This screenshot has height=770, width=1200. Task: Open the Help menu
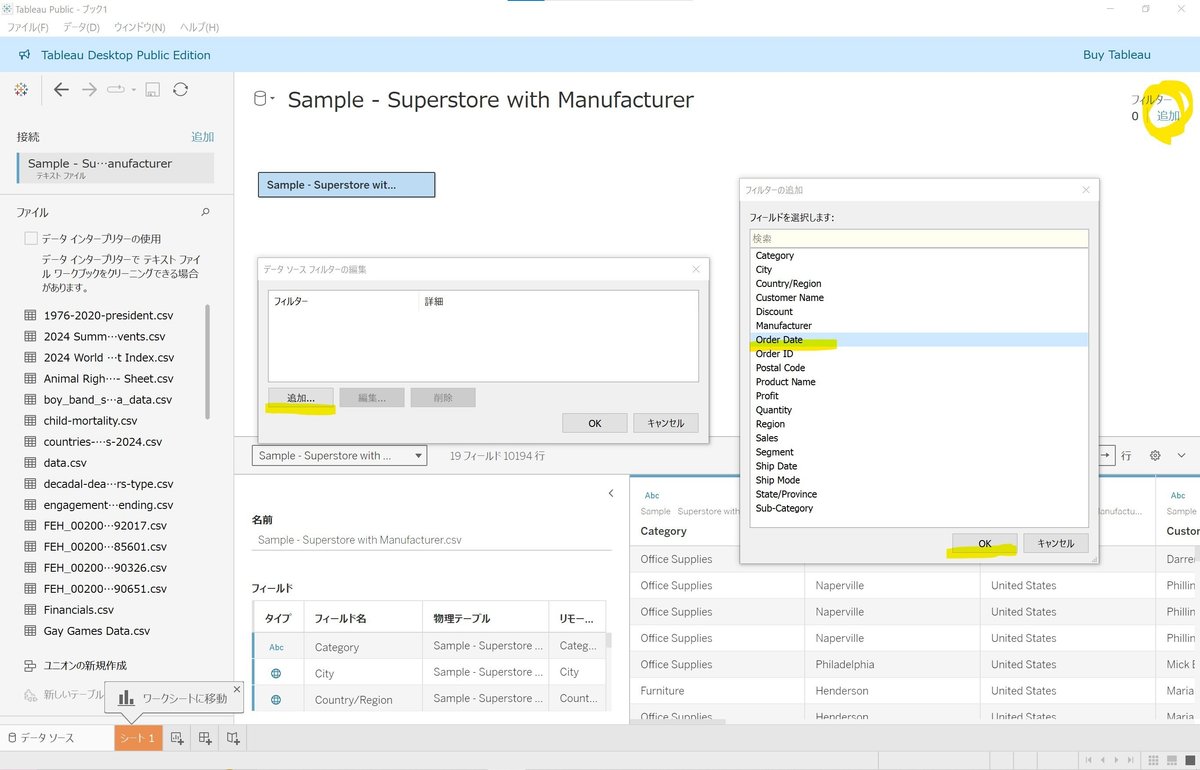199,27
